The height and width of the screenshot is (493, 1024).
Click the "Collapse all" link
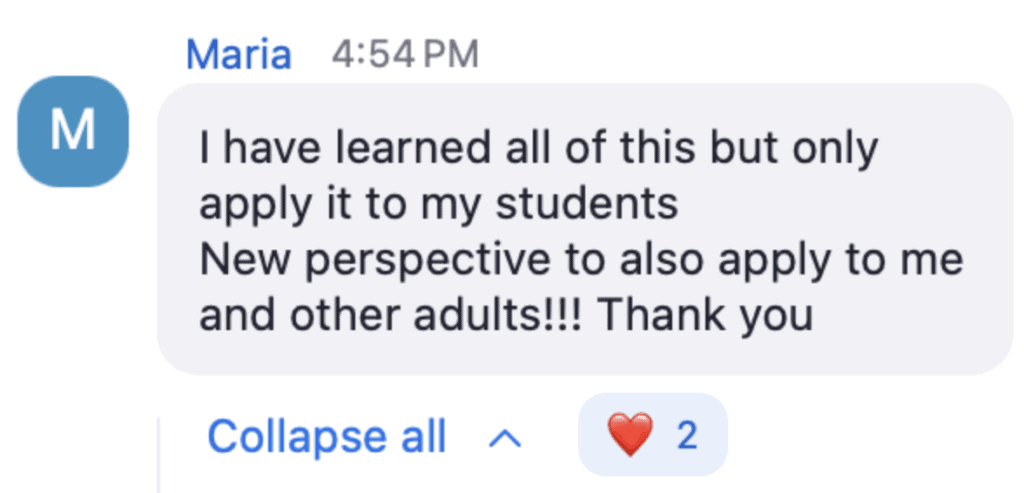[326, 438]
